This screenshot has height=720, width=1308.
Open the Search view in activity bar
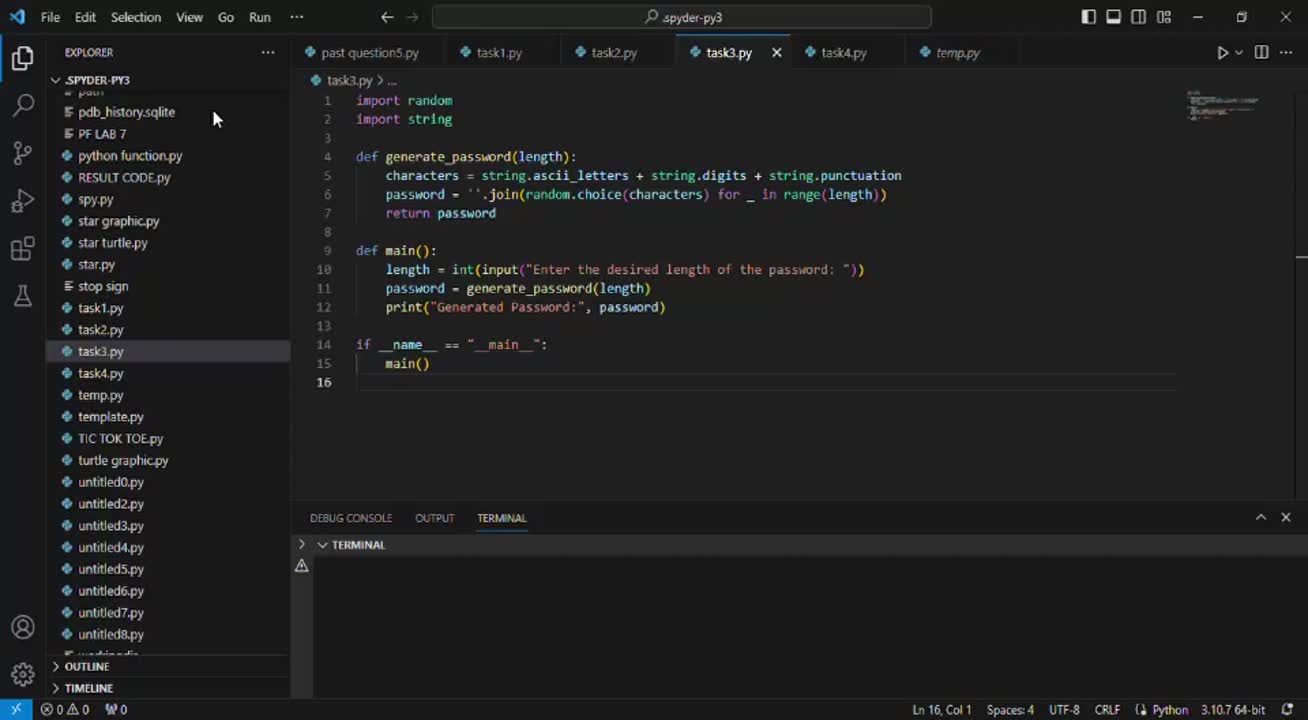(22, 105)
